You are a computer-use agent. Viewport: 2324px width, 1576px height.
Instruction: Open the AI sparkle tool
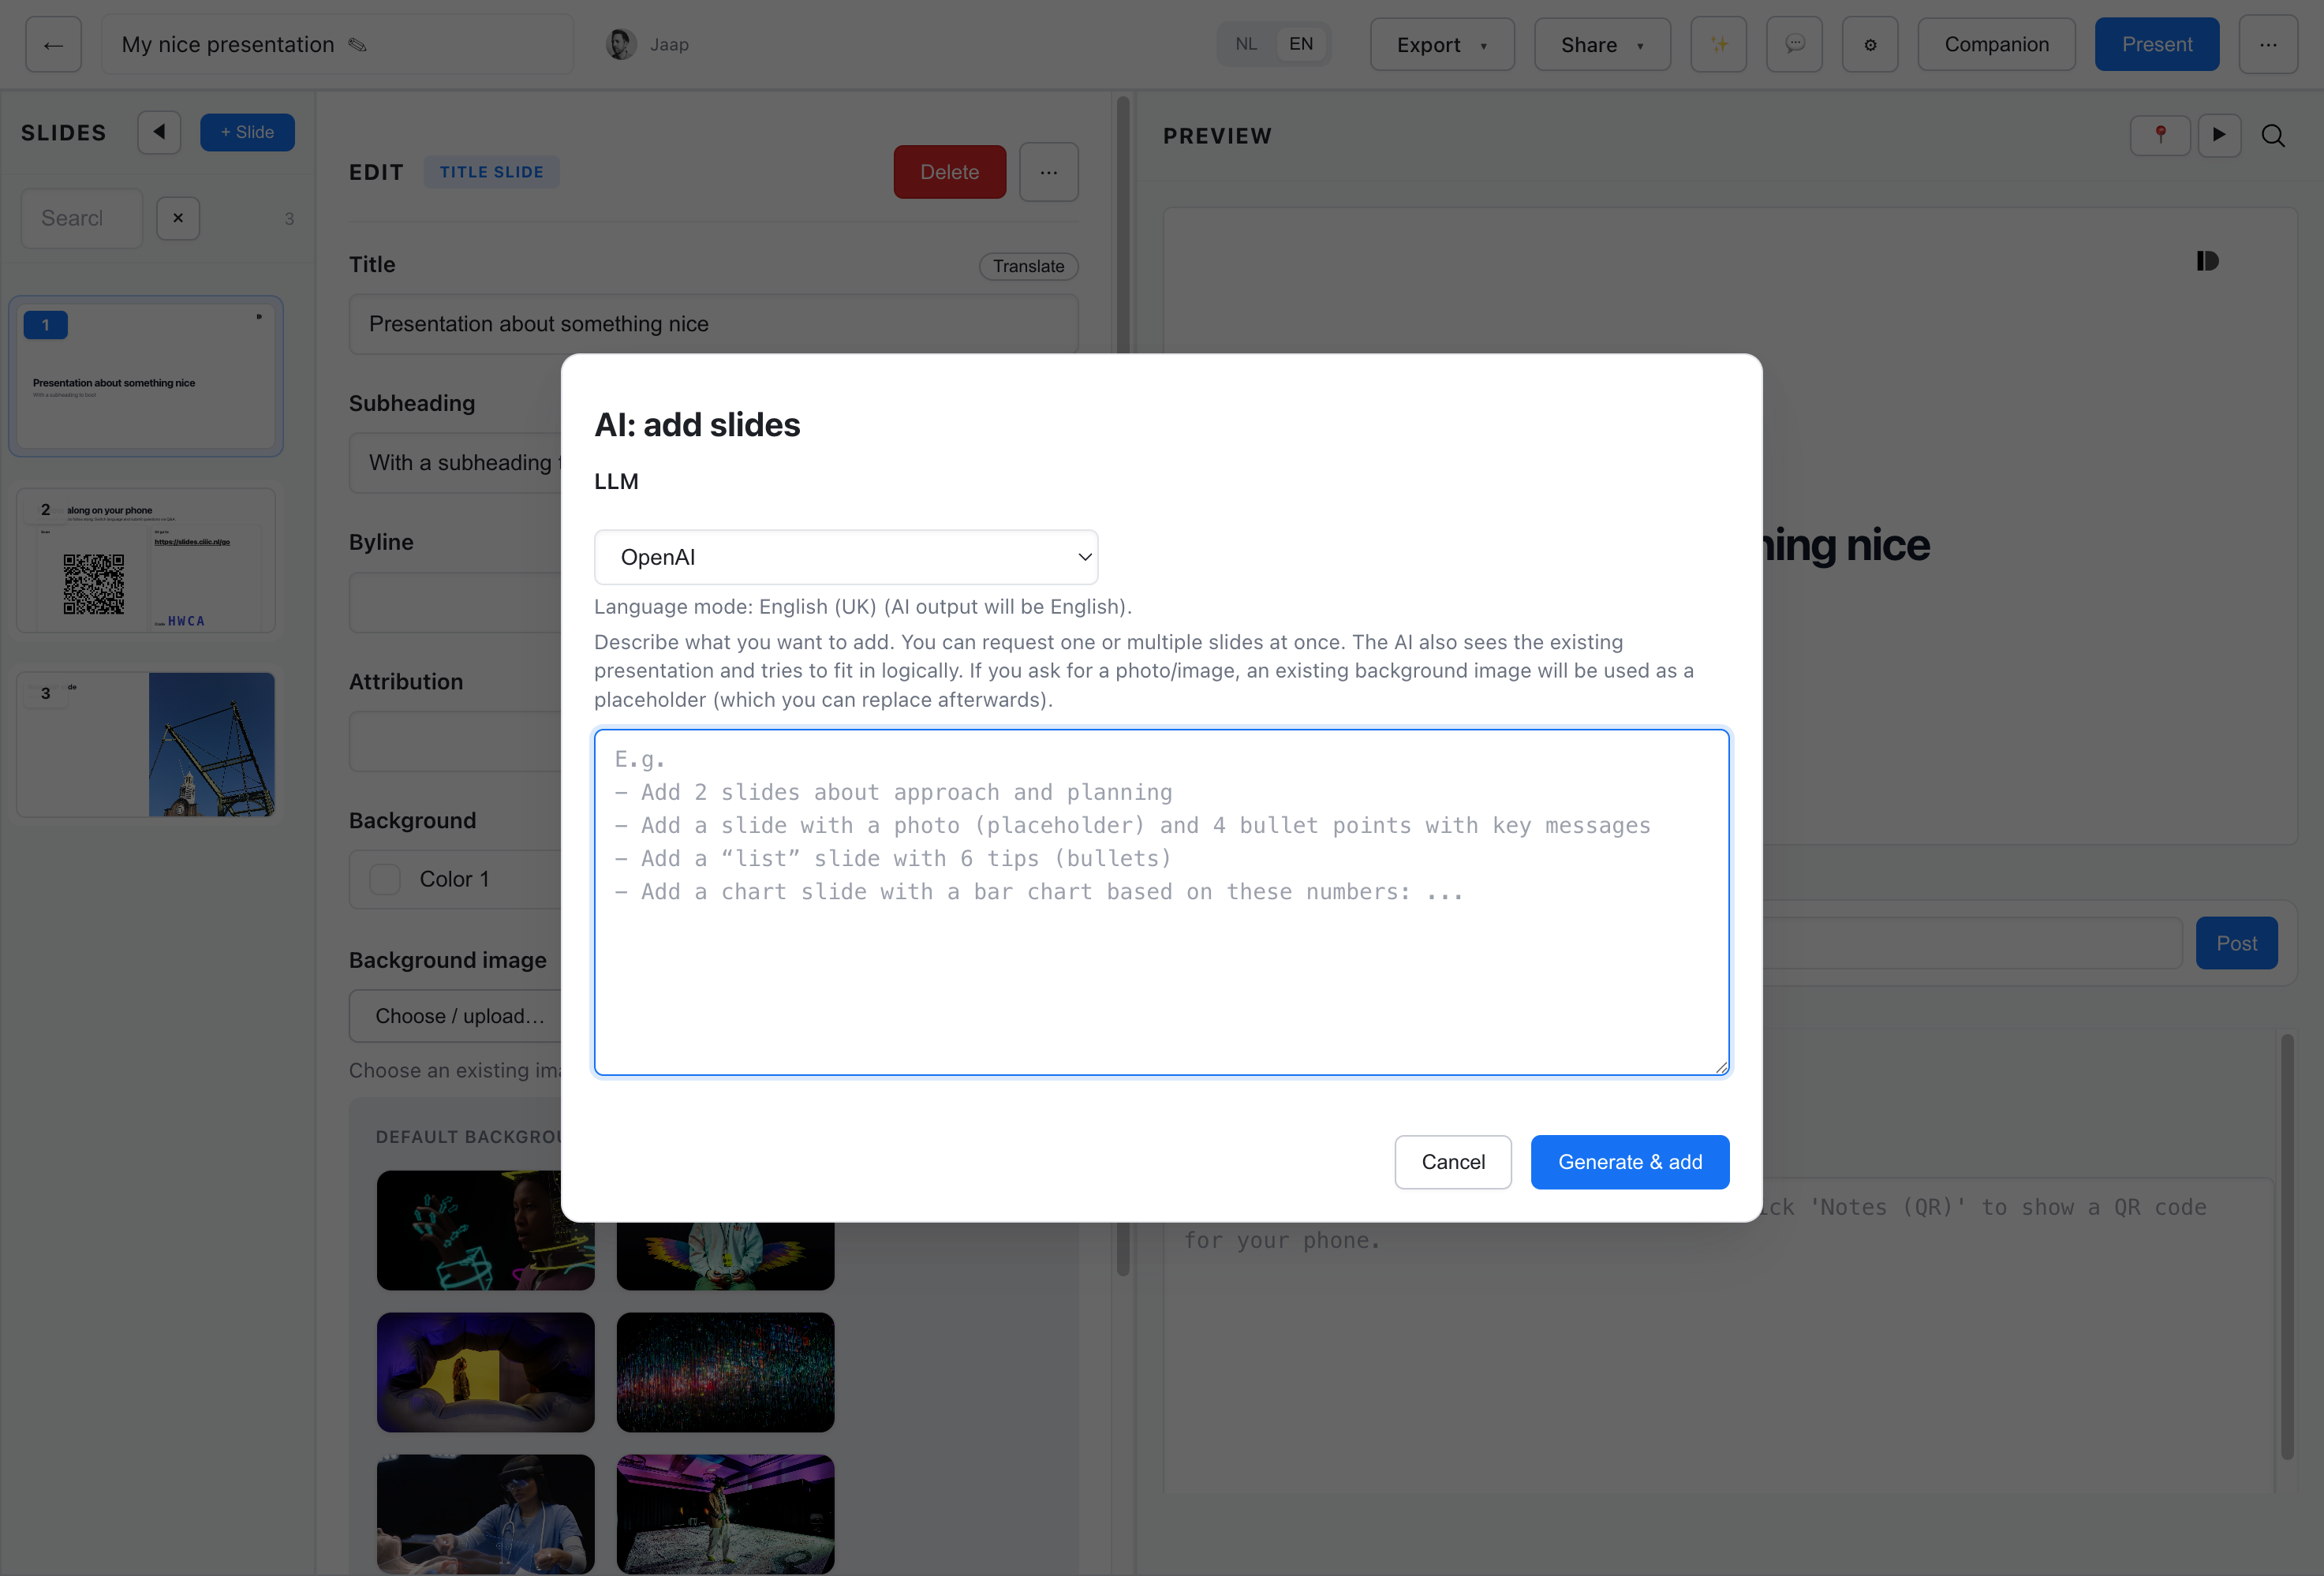point(1718,45)
